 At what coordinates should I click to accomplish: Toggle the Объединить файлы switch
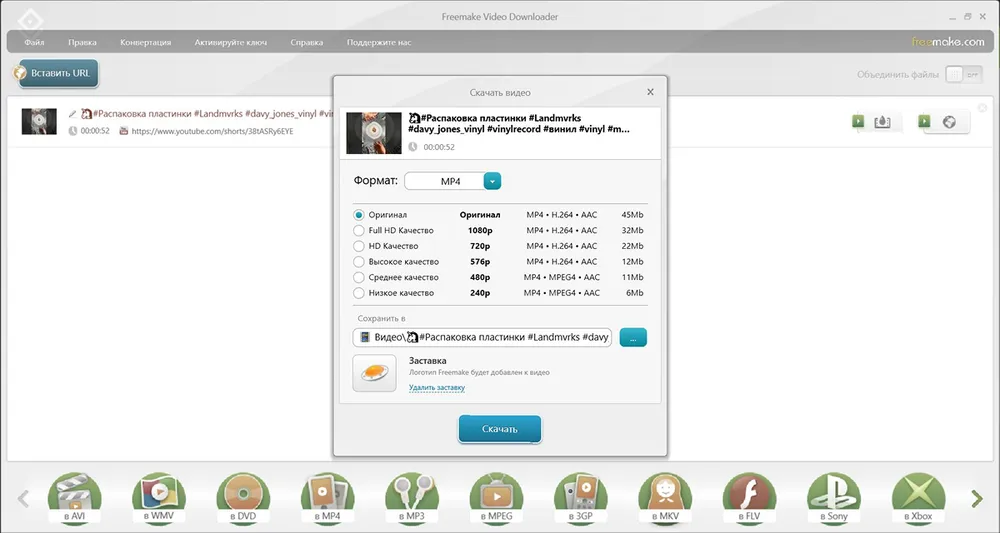point(963,75)
